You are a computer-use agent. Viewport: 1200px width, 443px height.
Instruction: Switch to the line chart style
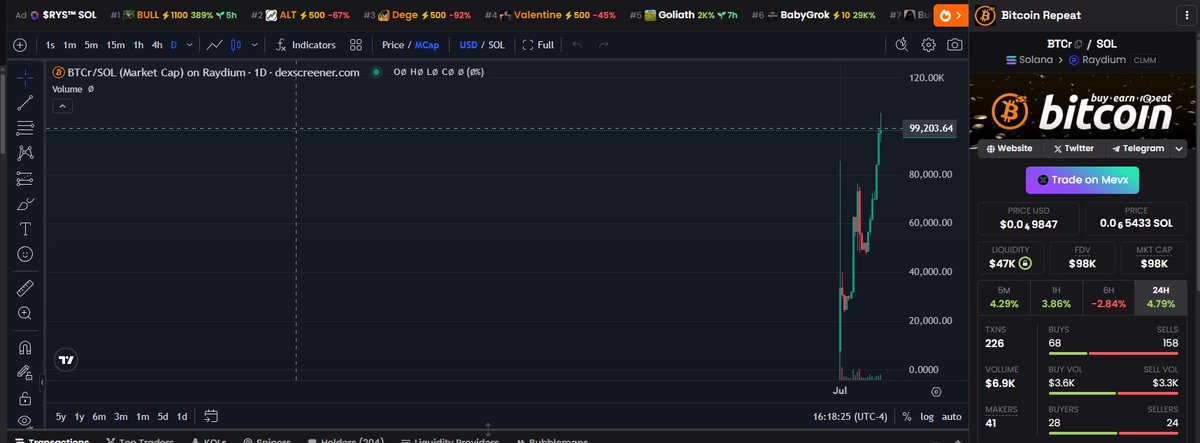click(213, 45)
